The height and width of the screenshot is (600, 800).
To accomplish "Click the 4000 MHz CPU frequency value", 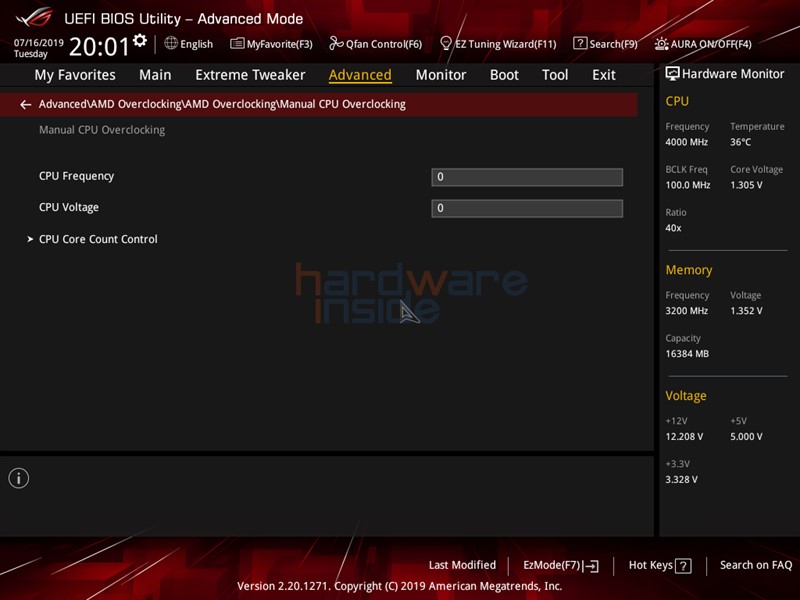I will [x=686, y=142].
